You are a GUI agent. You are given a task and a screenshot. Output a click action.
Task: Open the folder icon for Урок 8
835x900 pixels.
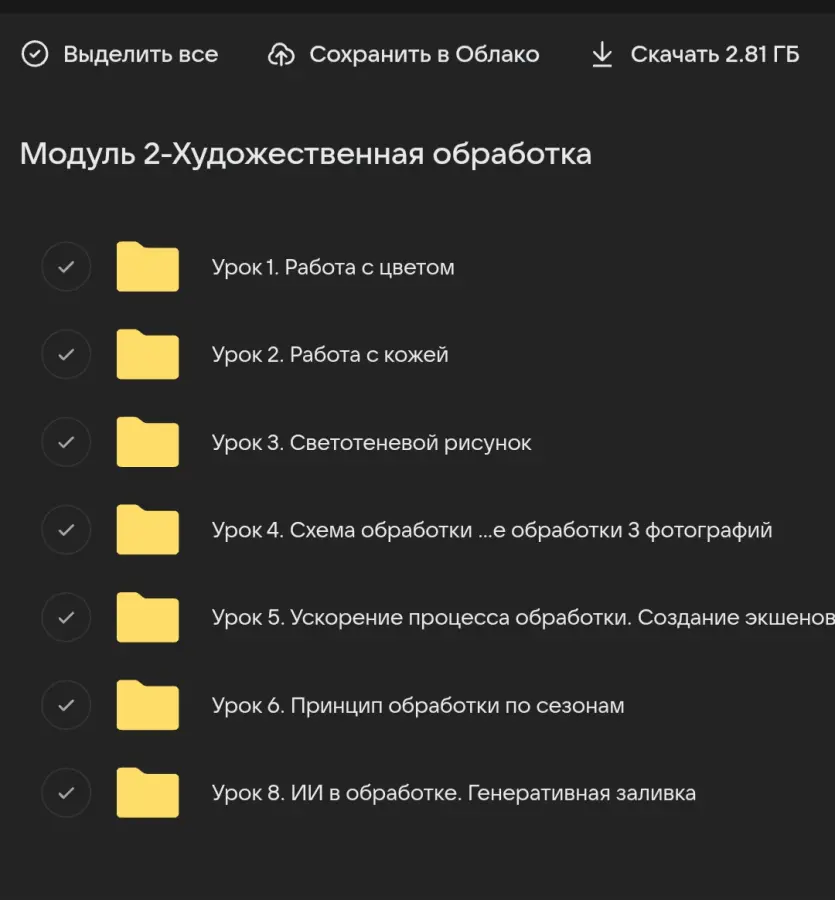[x=147, y=792]
